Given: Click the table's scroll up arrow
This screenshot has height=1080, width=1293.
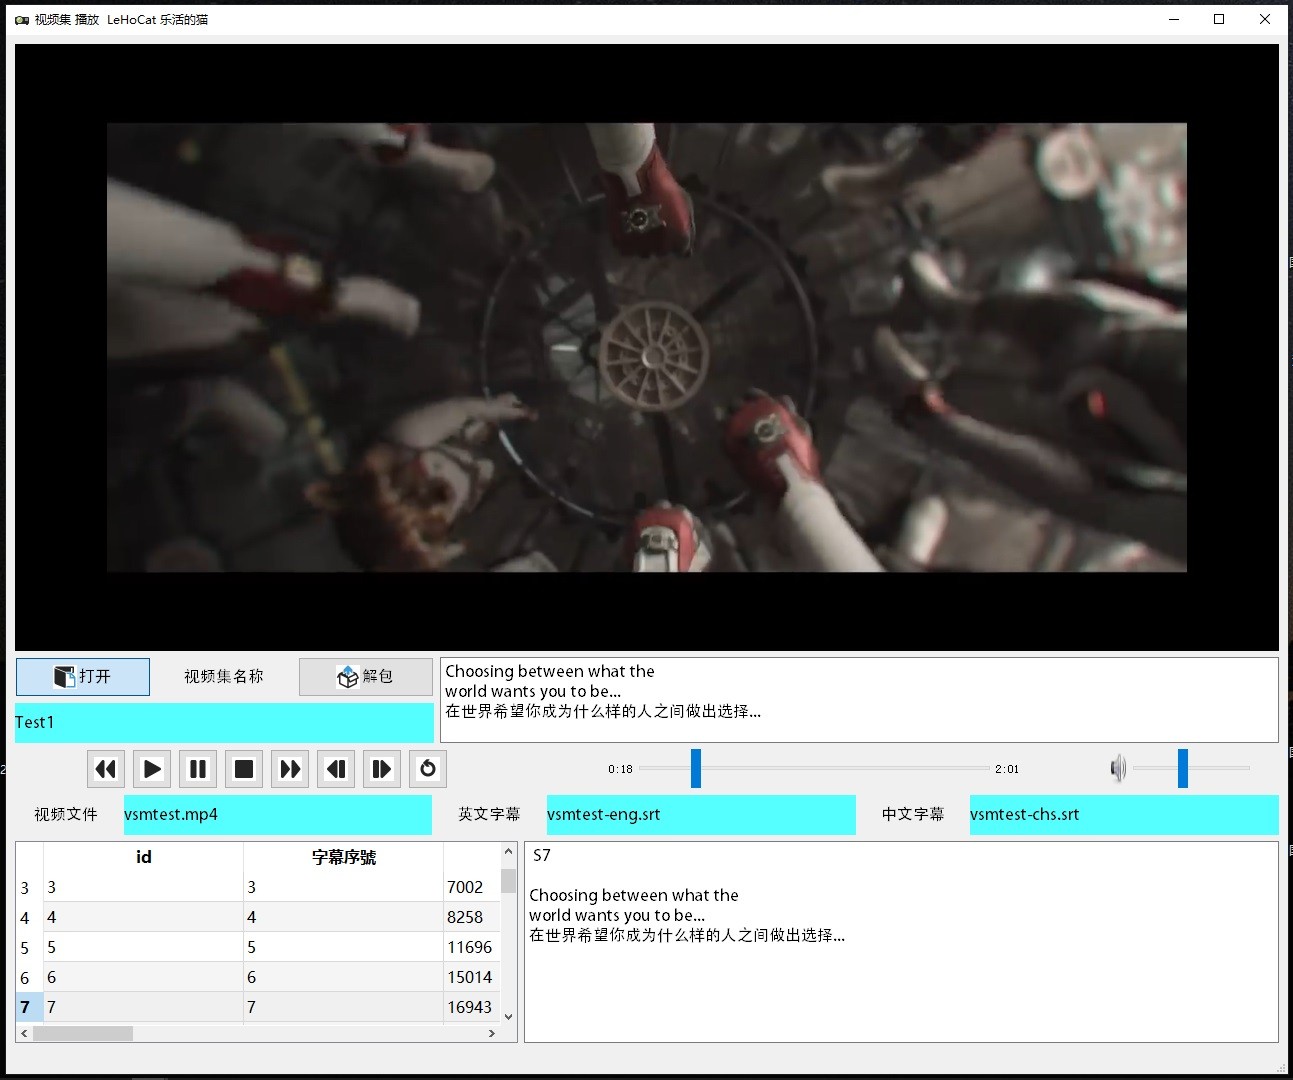Looking at the screenshot, I should click(x=508, y=852).
